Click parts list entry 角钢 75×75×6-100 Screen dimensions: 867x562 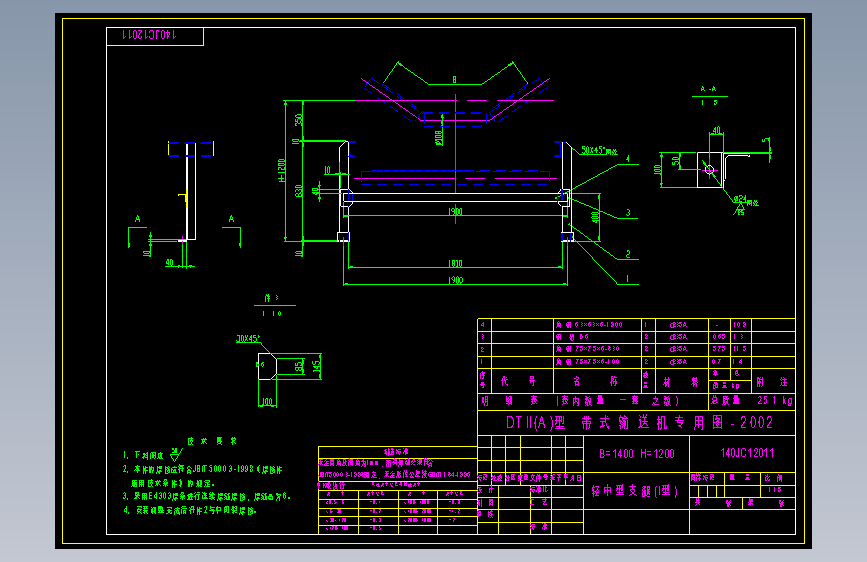tap(587, 362)
